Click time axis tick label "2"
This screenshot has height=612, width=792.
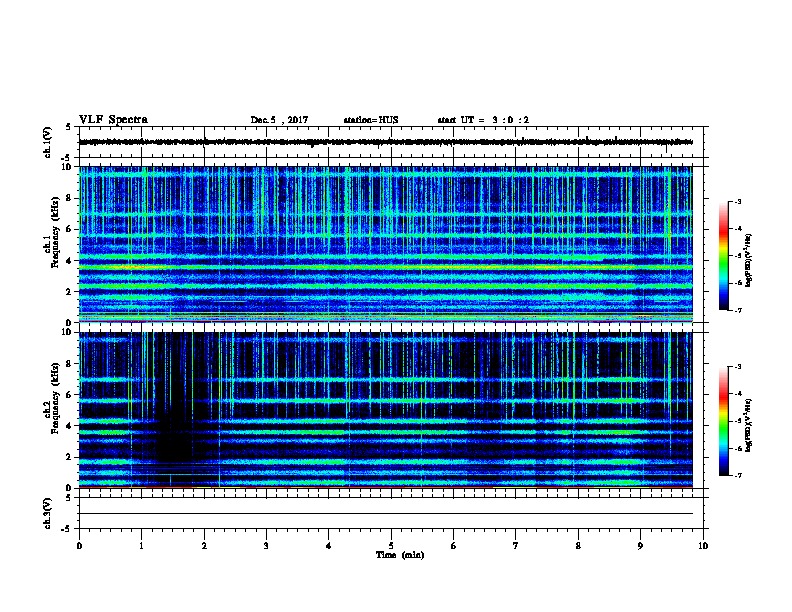[204, 546]
